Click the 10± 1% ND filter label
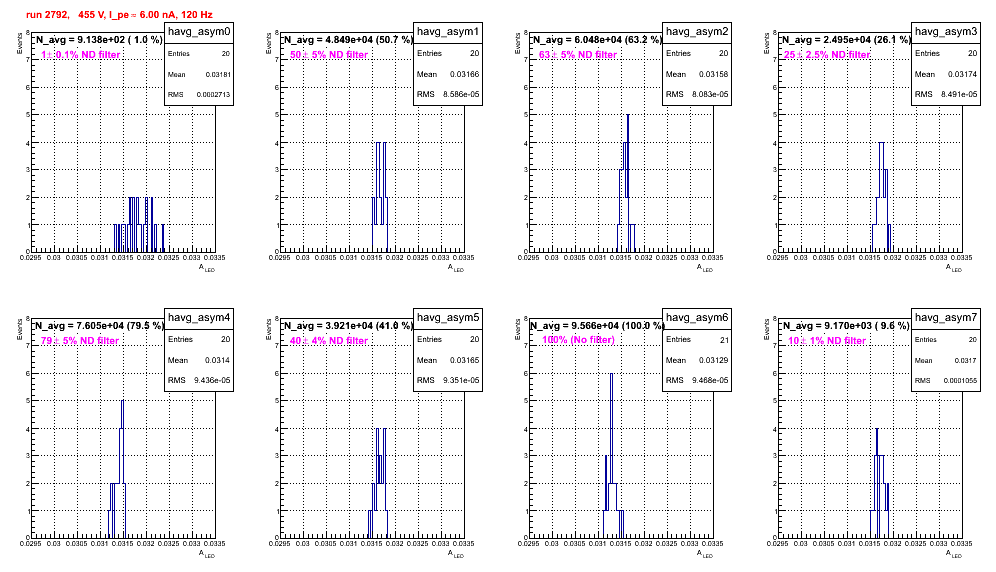 pyautogui.click(x=827, y=341)
